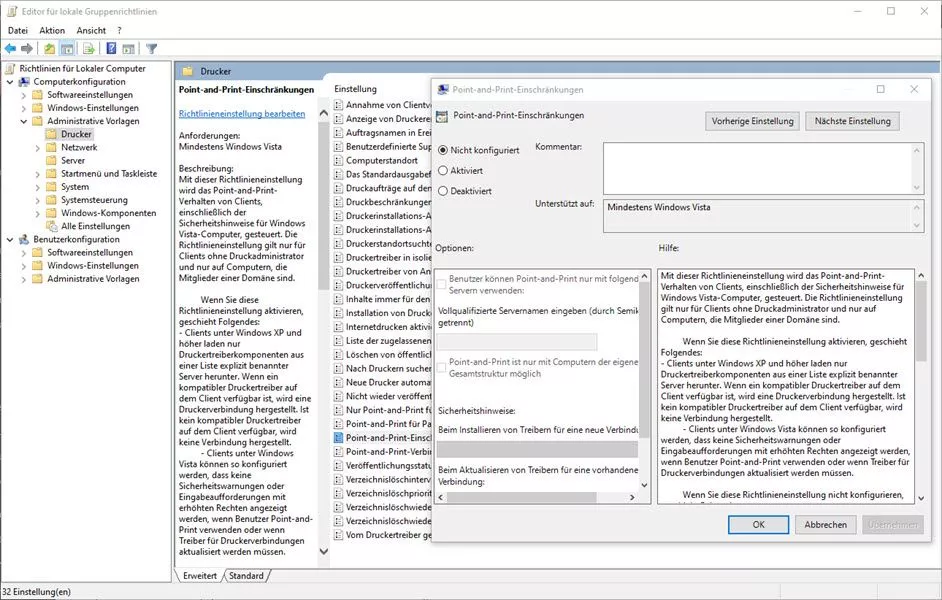Click the Back arrow in the toolbar
The width and height of the screenshot is (942, 600).
tap(10, 48)
